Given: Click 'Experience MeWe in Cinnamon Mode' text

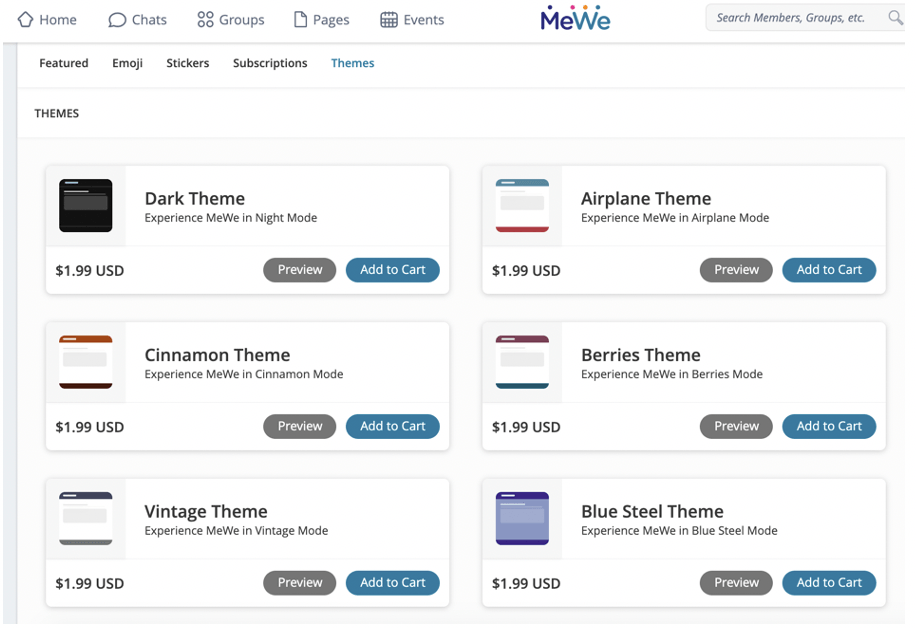Looking at the screenshot, I should pyautogui.click(x=244, y=374).
